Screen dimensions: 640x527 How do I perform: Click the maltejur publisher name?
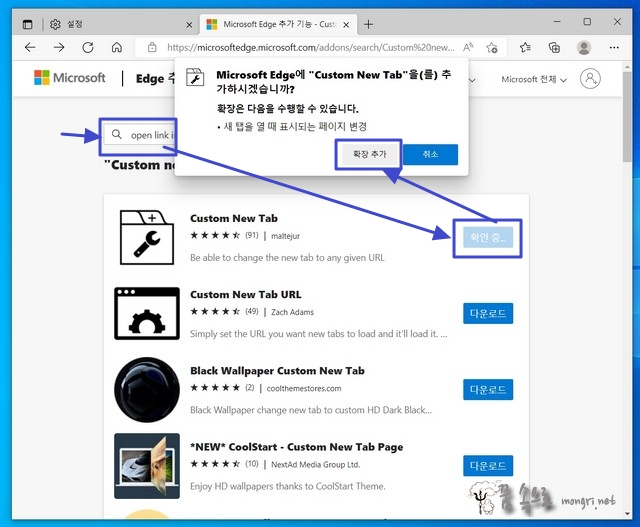286,236
